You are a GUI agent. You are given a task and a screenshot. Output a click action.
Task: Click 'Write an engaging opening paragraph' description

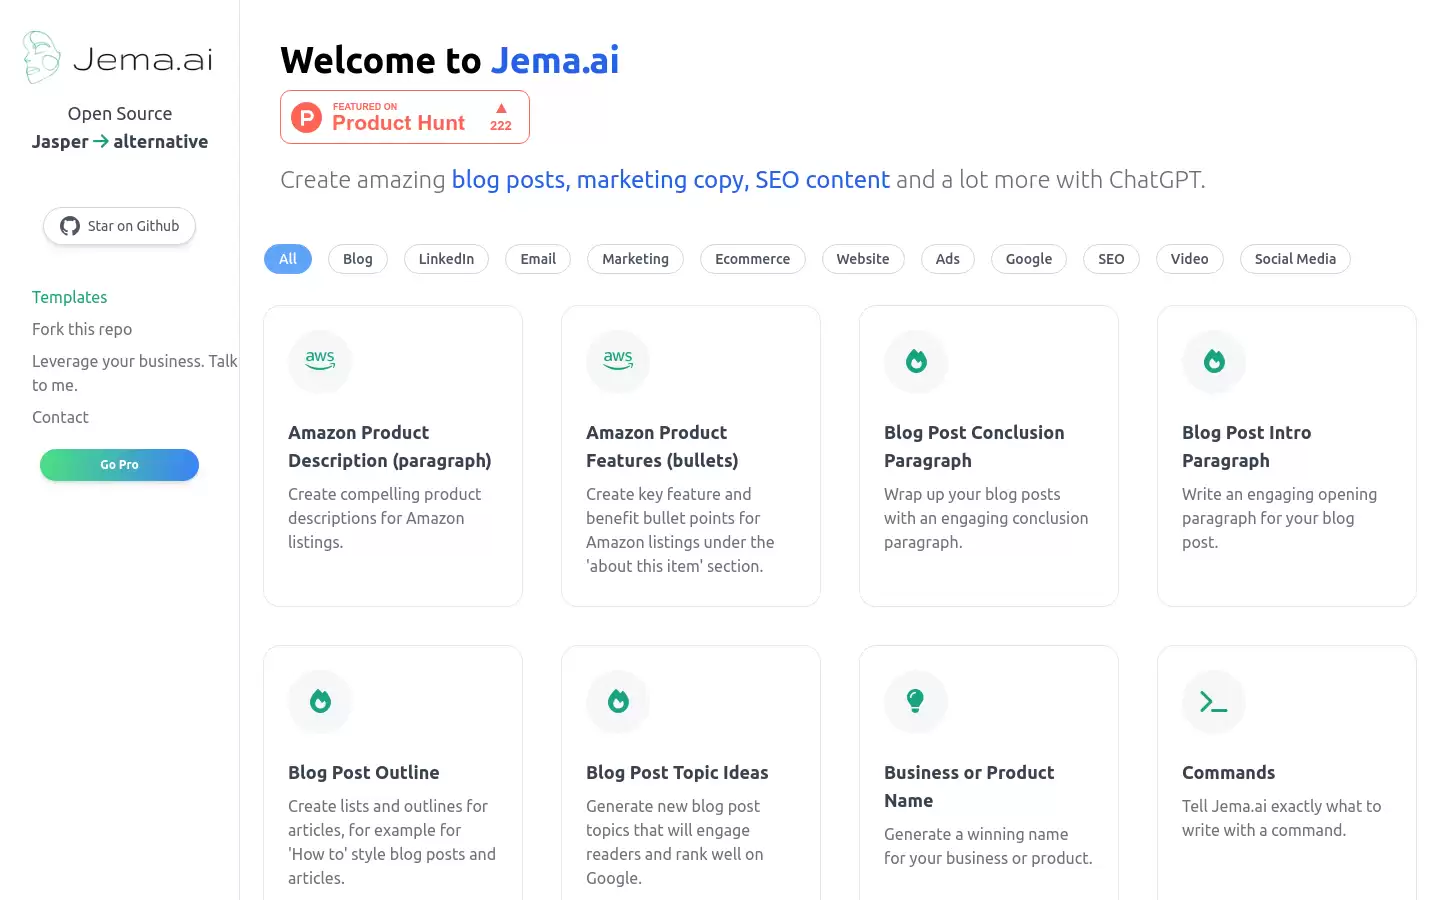(x=1279, y=518)
